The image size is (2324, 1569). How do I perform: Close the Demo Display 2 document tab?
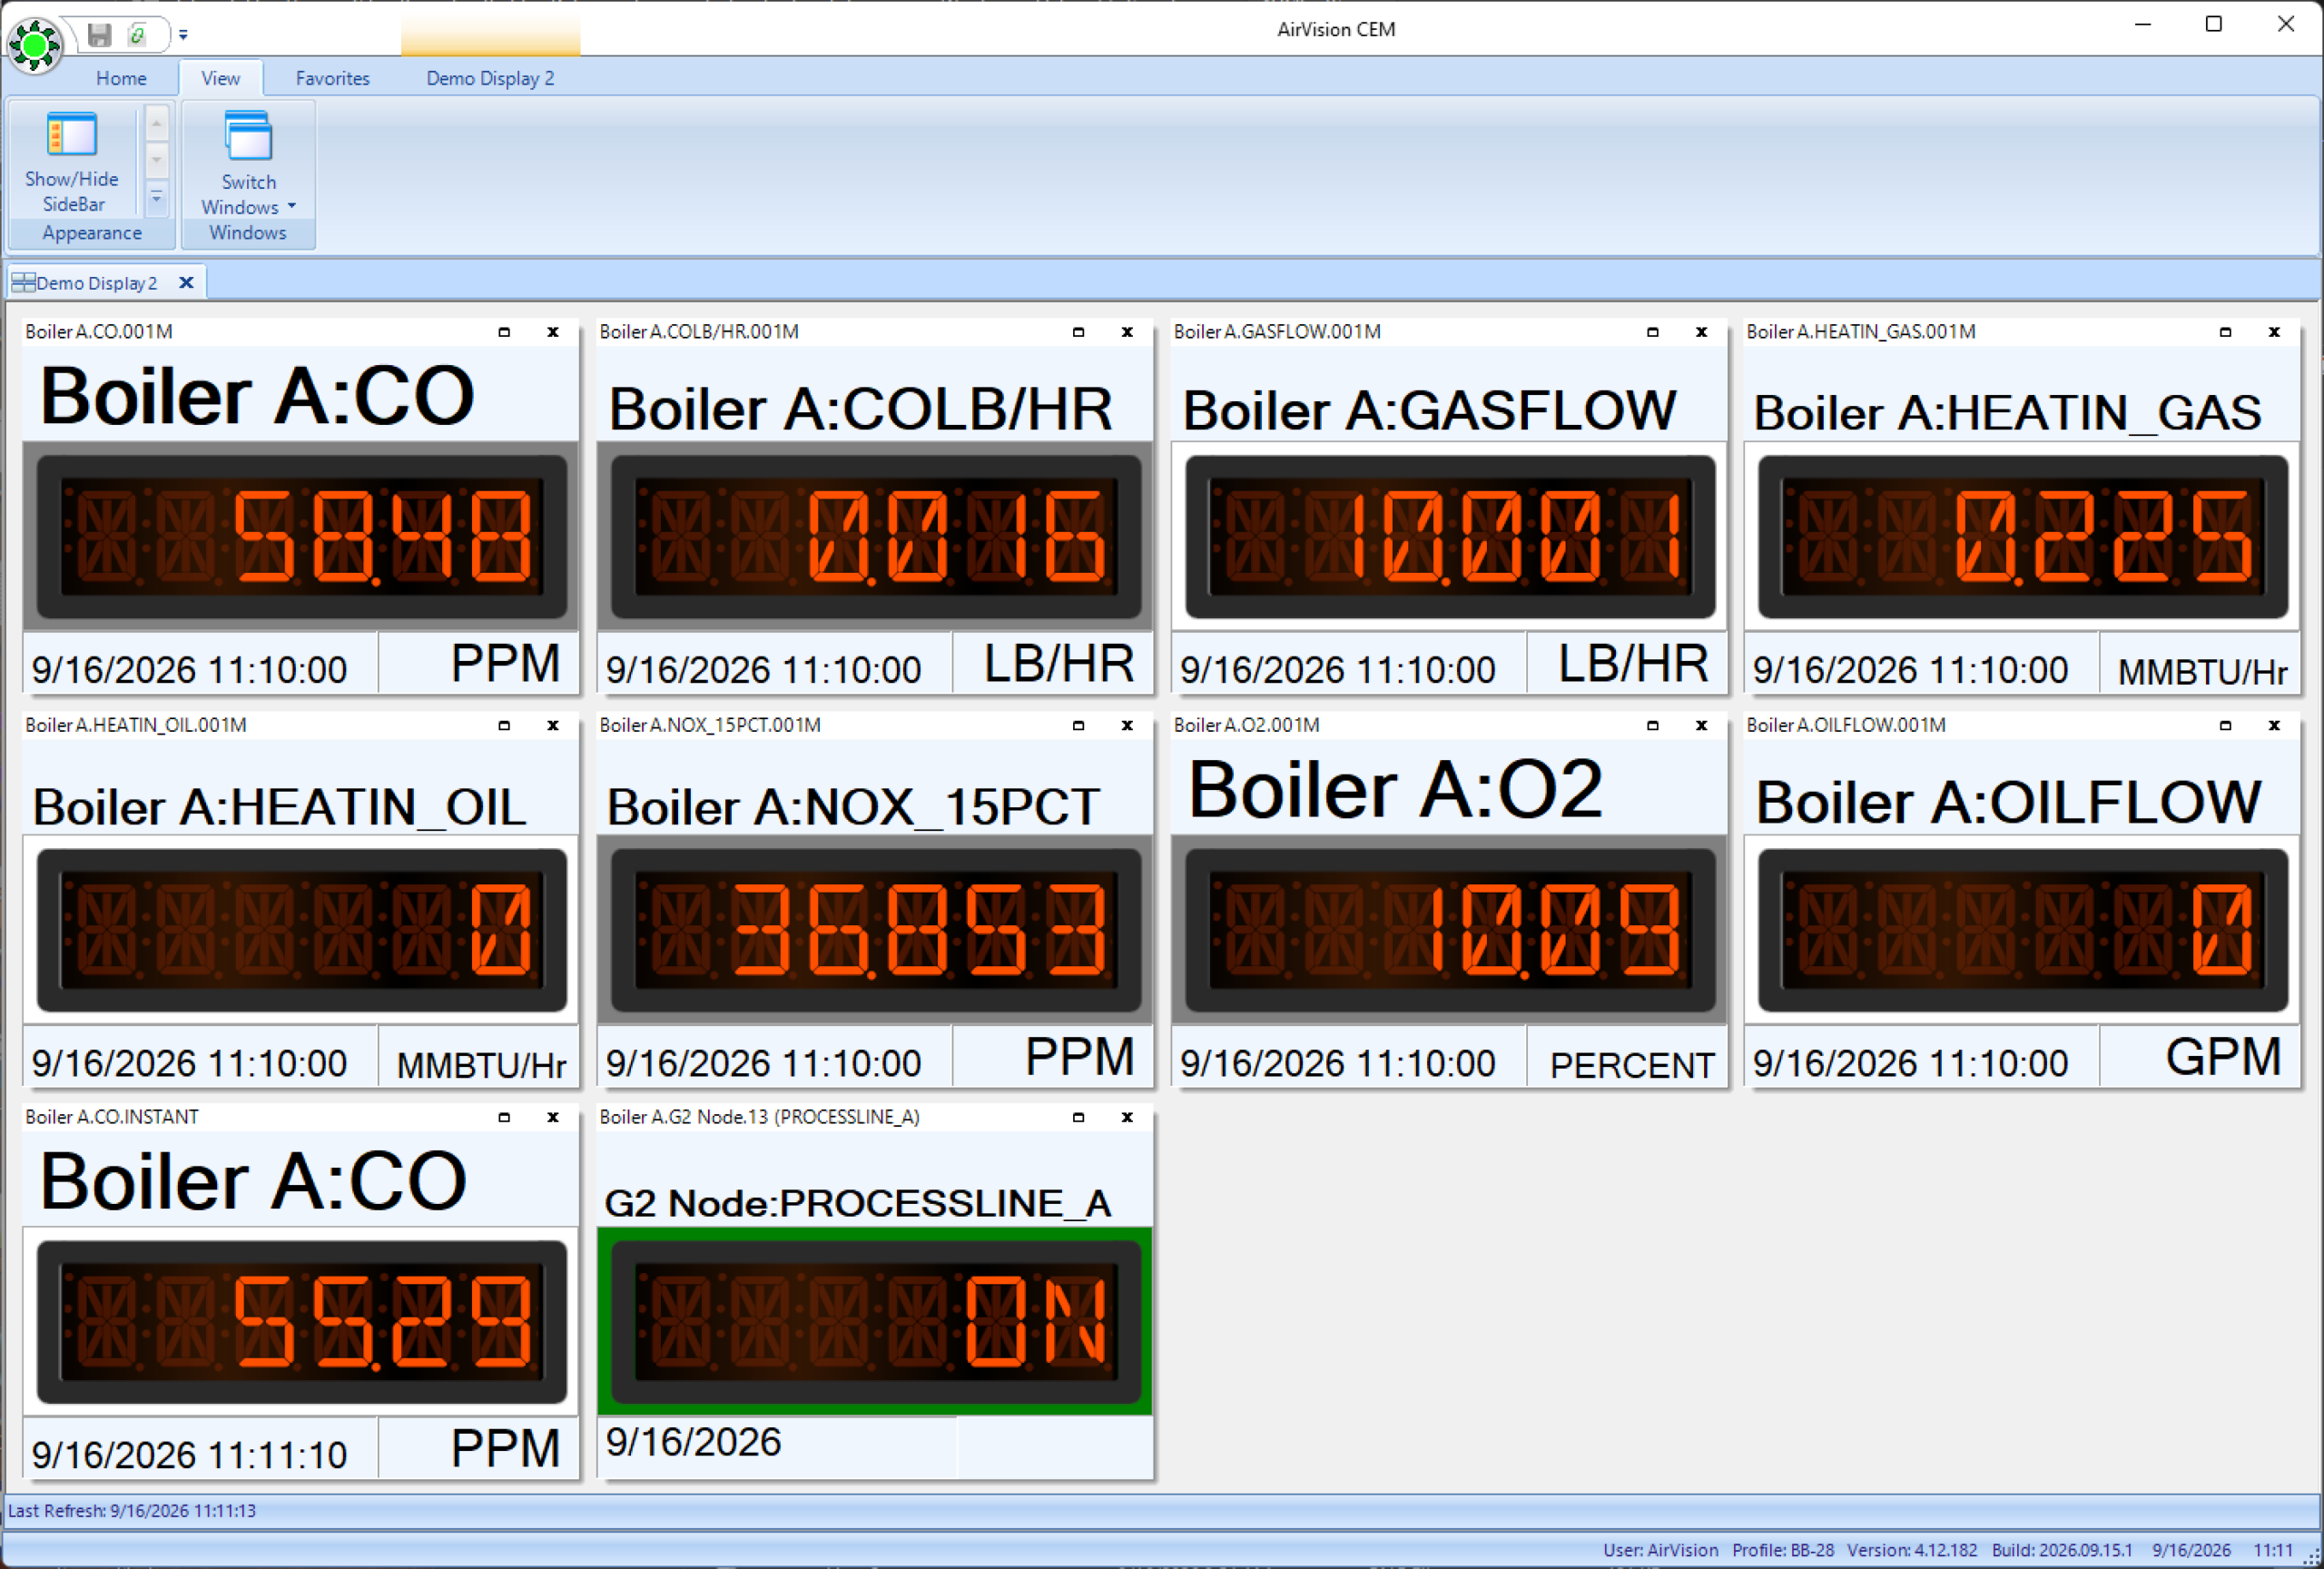[x=186, y=283]
